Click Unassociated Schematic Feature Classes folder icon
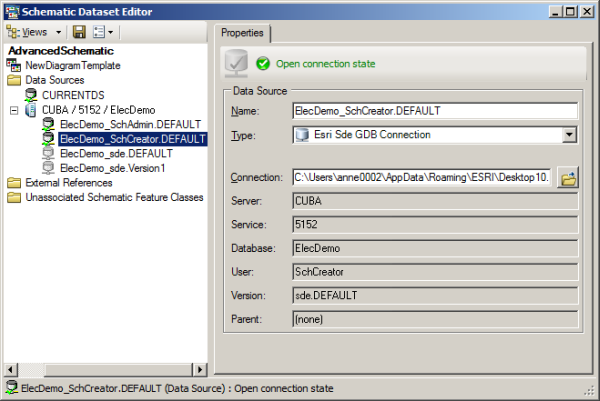Screen dimensions: 600x401 pyautogui.click(x=14, y=197)
